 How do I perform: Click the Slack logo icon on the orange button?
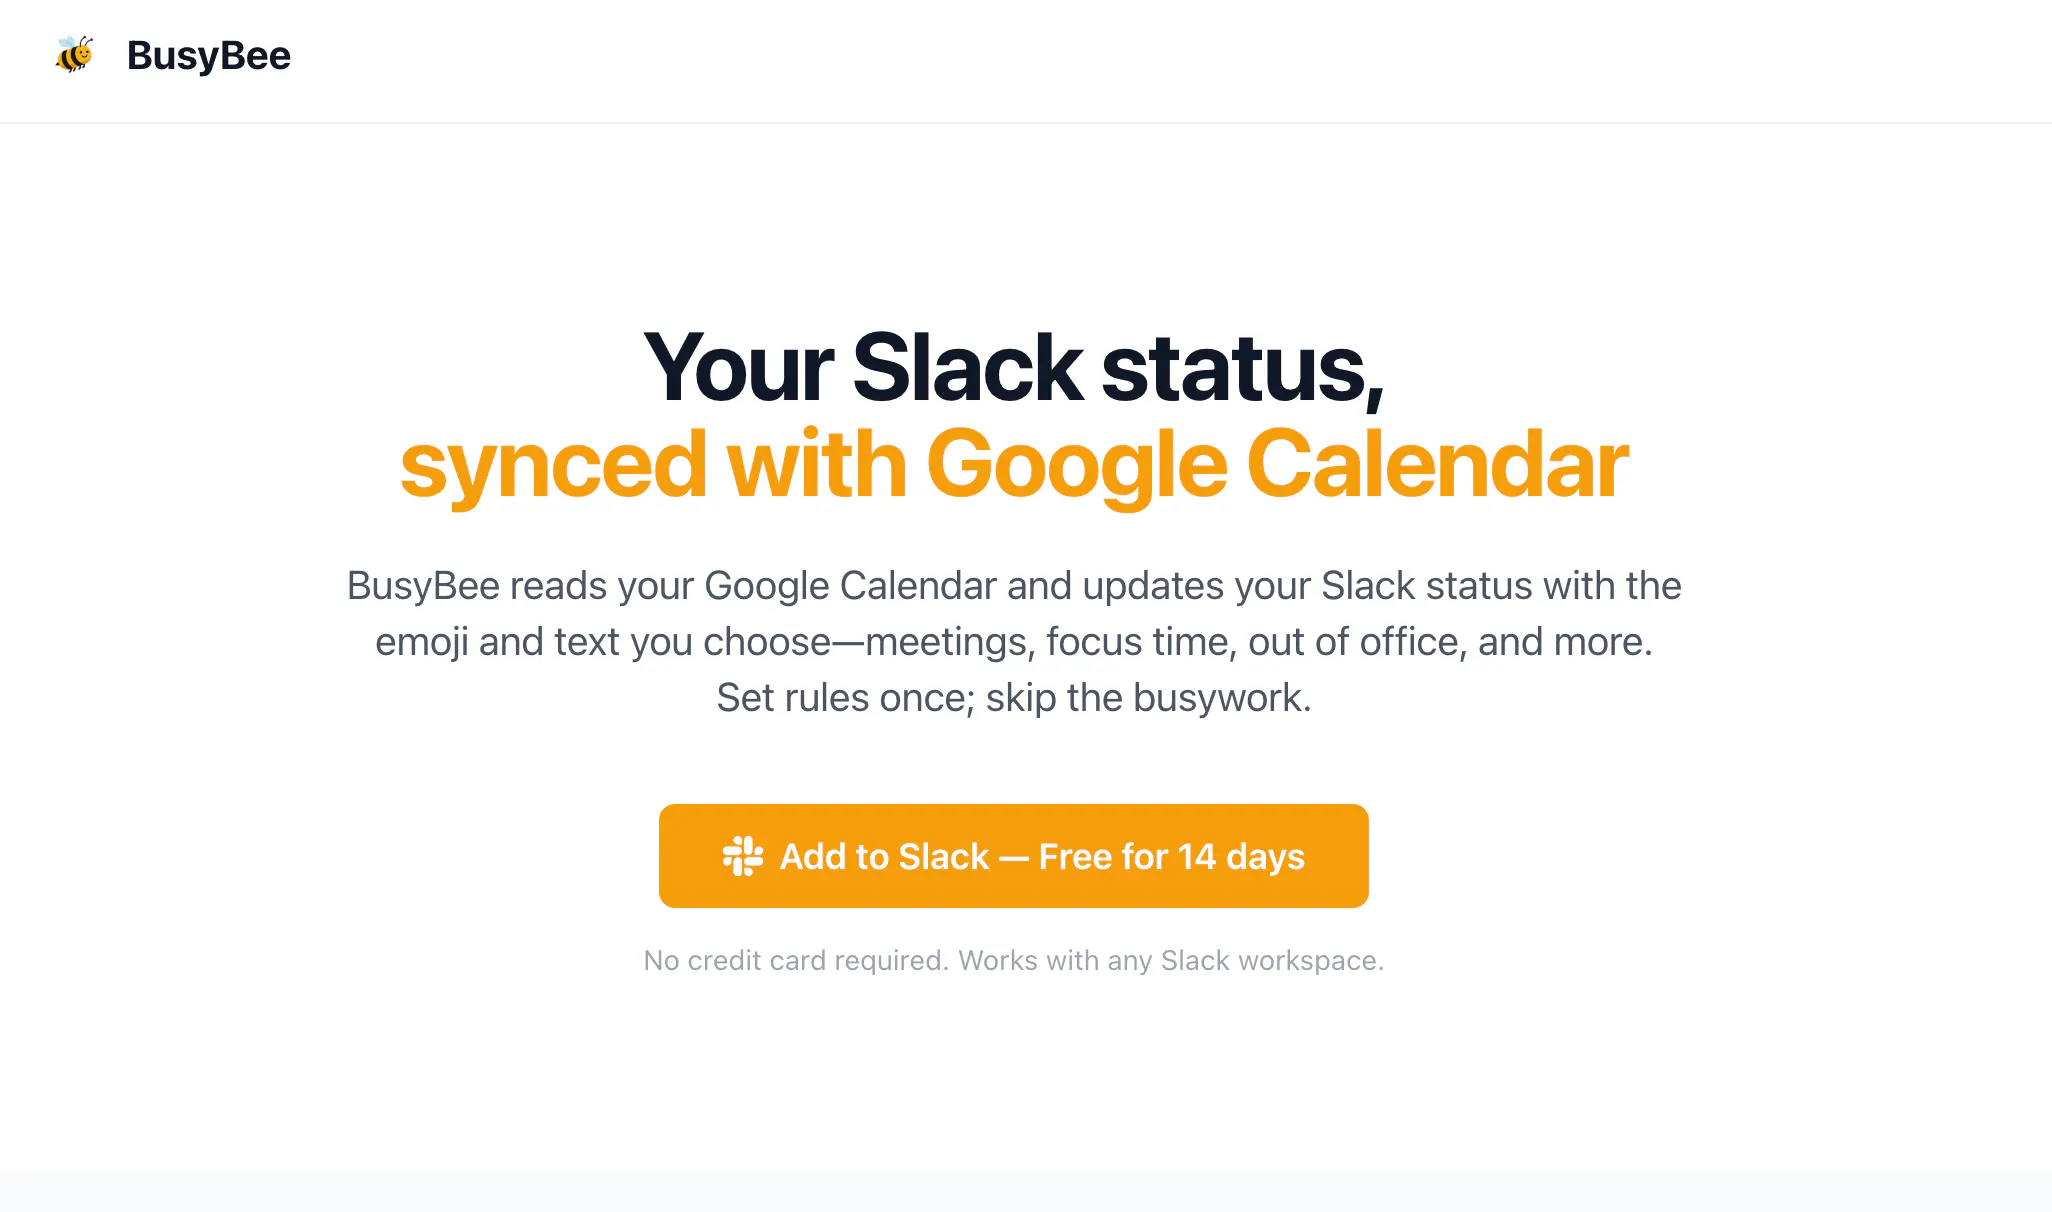point(743,856)
